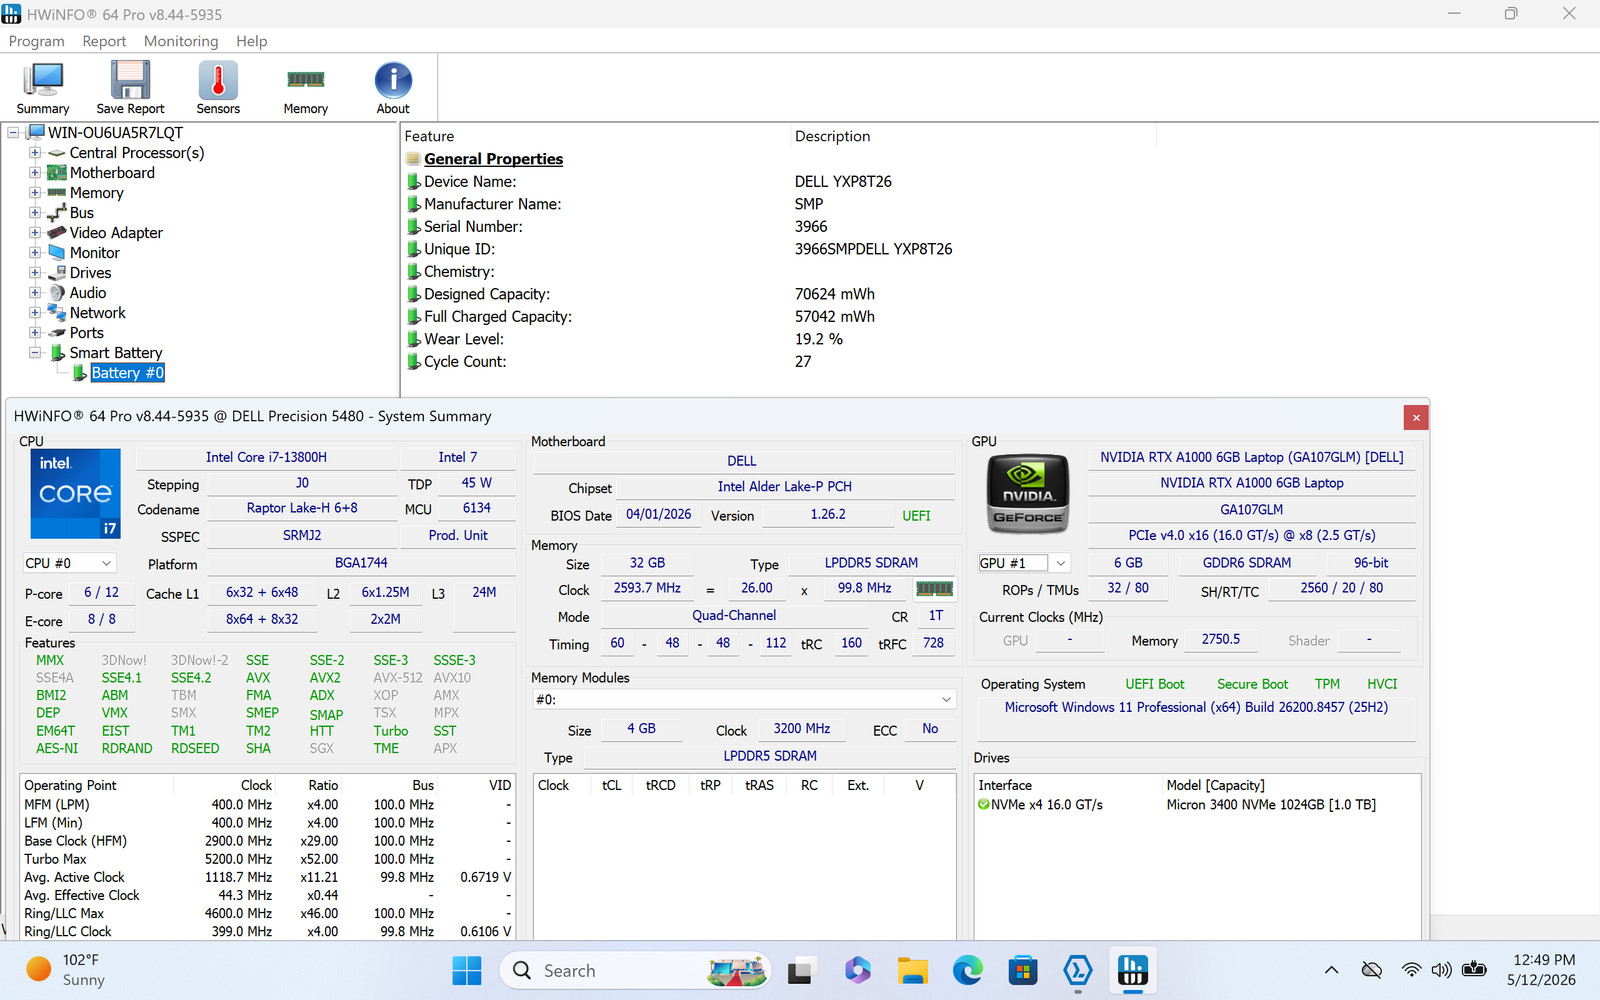Open the Summary toolbar icon
The width and height of the screenshot is (1600, 1000).
tap(43, 88)
